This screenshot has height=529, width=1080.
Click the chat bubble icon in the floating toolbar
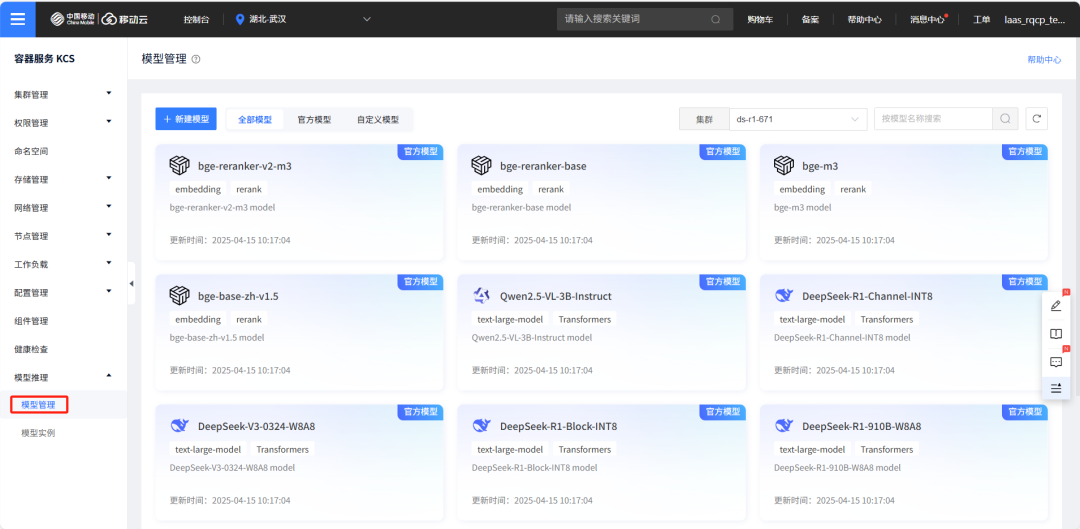point(1056,362)
